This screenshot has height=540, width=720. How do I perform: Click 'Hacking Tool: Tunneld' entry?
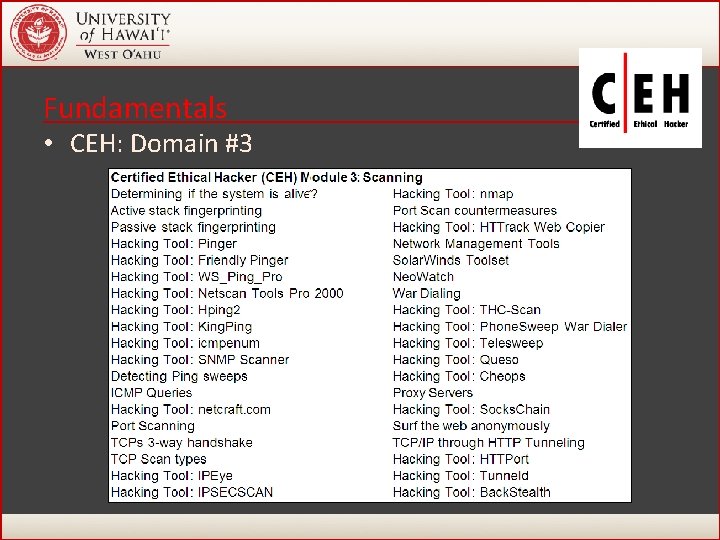pyautogui.click(x=461, y=476)
